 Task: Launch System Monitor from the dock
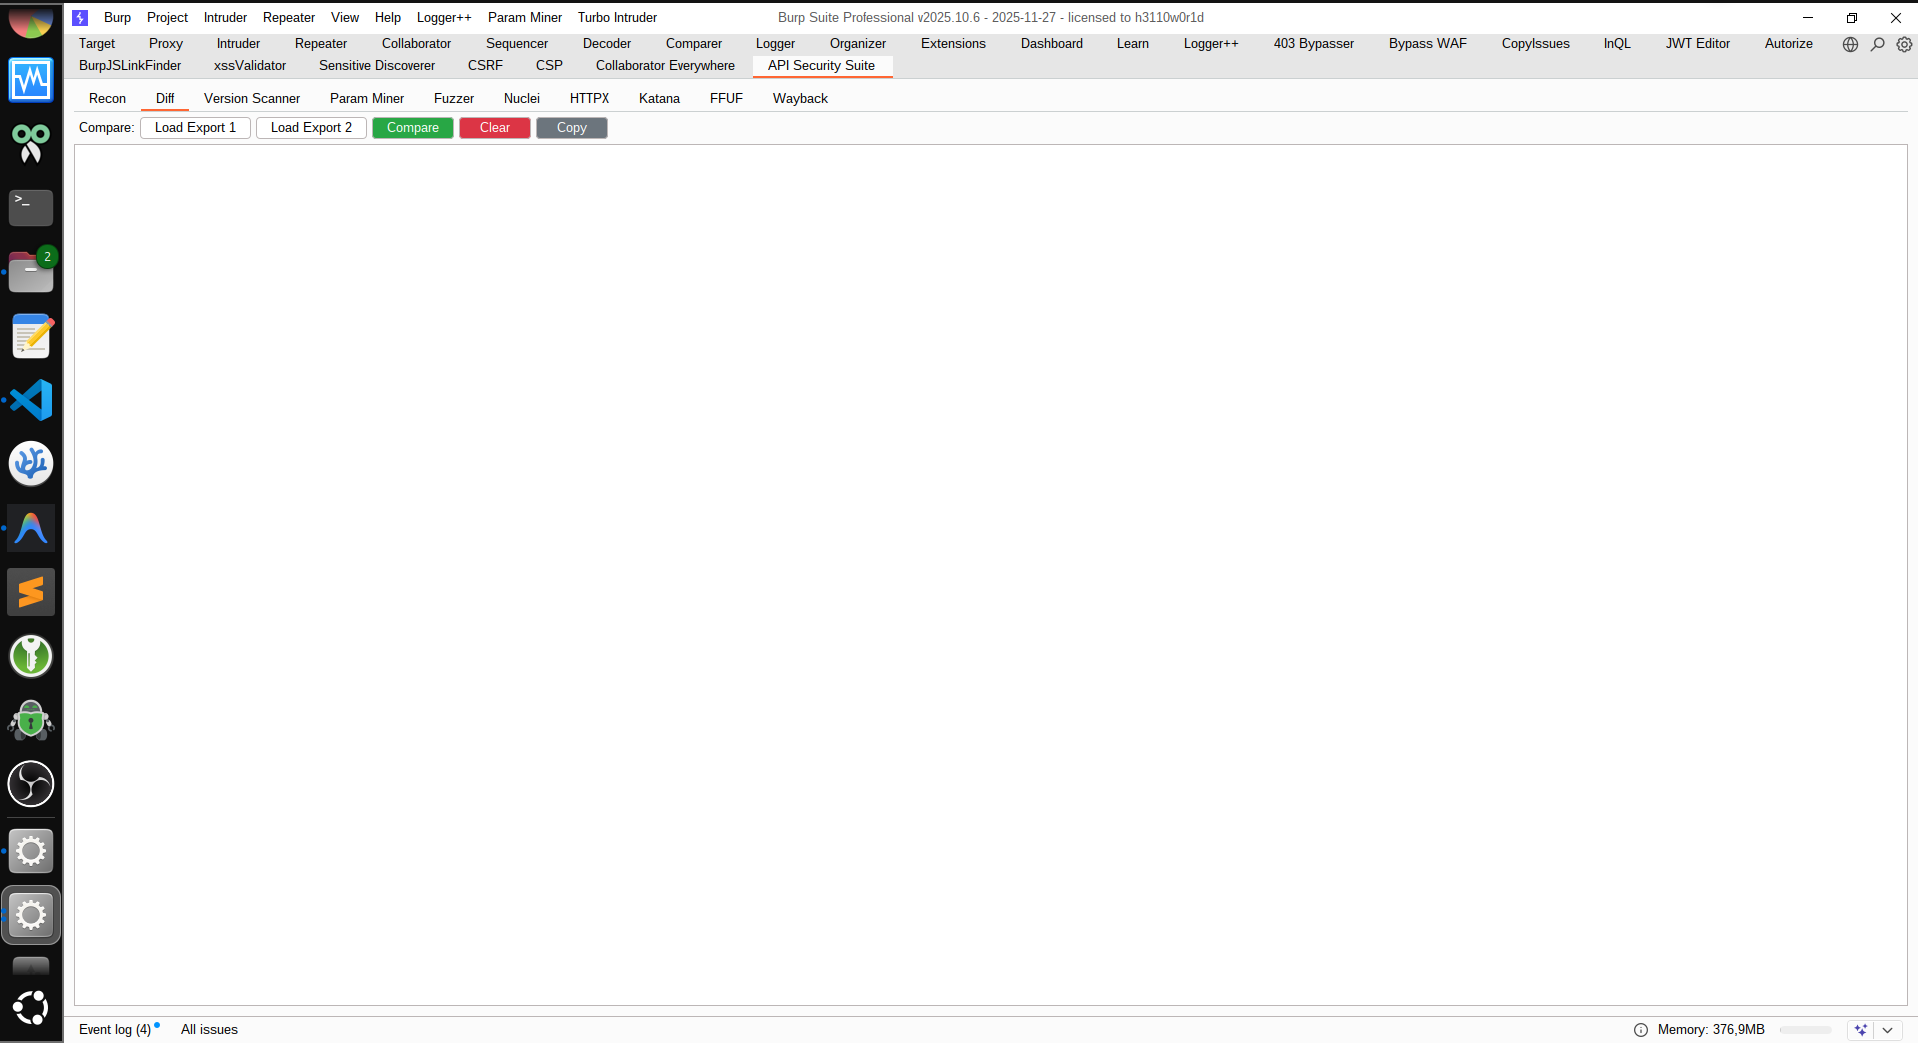(x=31, y=80)
